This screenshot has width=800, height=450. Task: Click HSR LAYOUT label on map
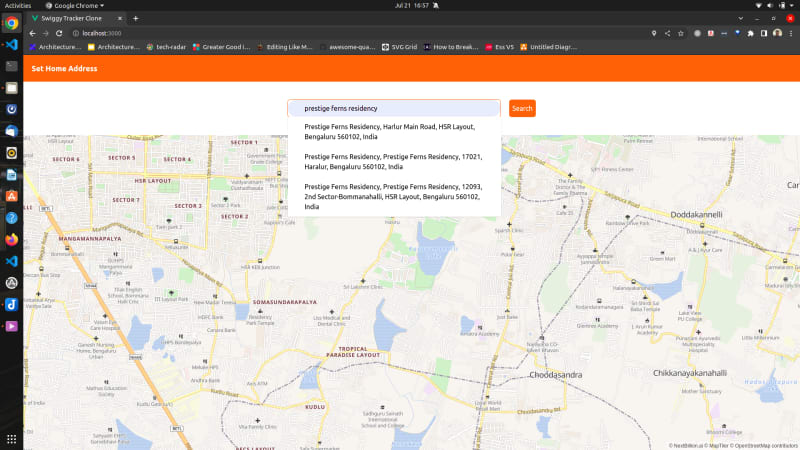pos(153,181)
